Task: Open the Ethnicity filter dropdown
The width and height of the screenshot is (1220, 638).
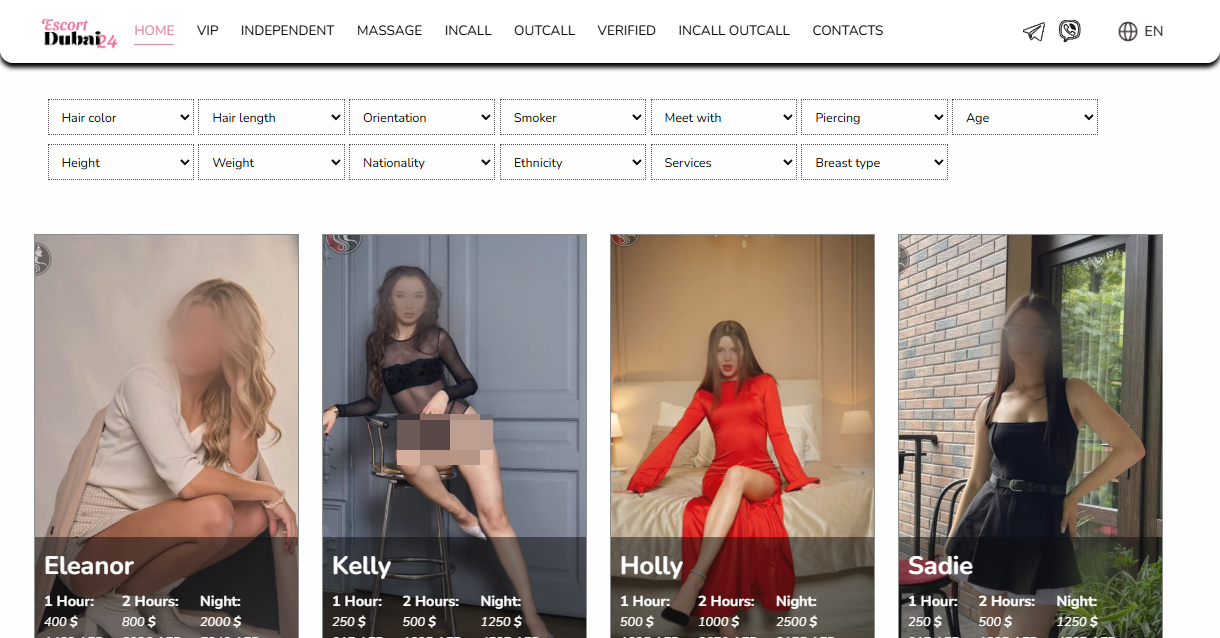Action: [x=573, y=162]
